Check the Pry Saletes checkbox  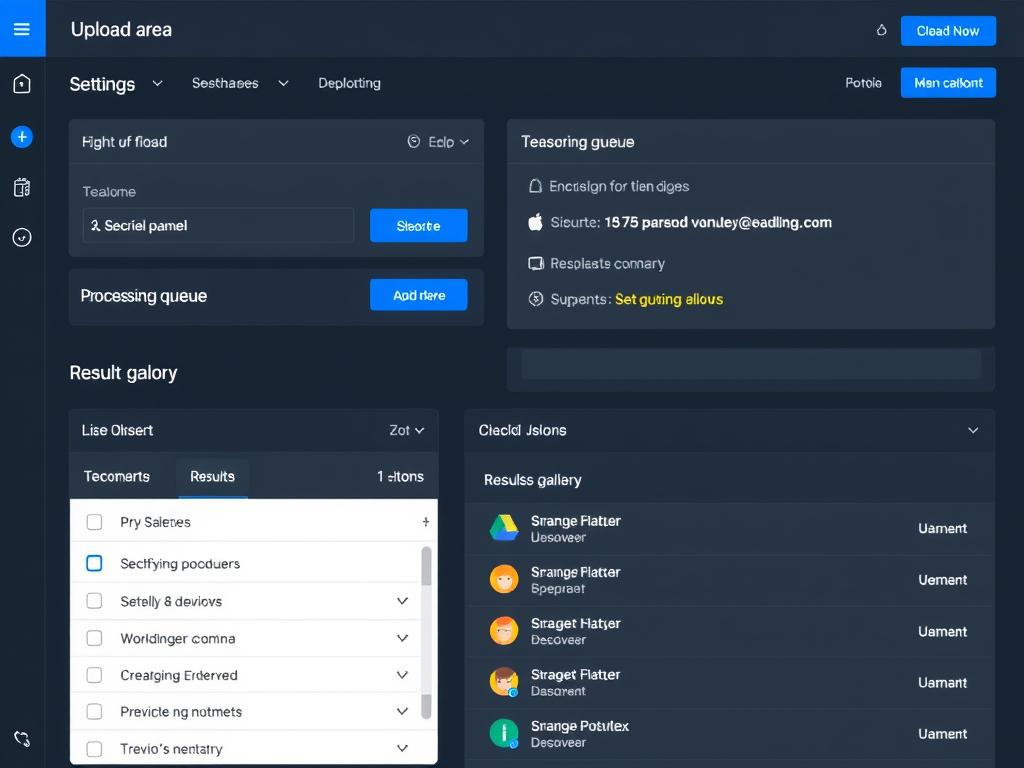[x=94, y=522]
